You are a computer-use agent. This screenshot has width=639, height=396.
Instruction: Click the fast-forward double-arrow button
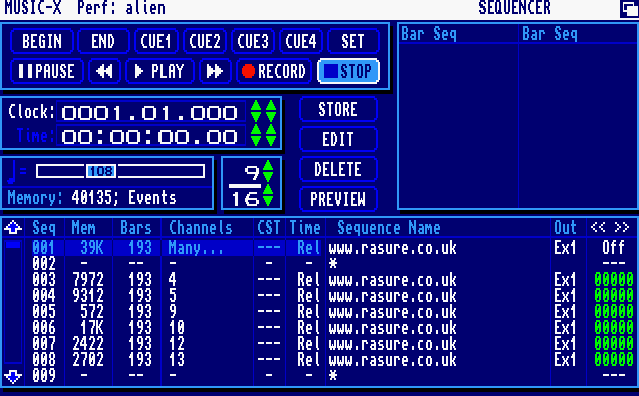215,71
